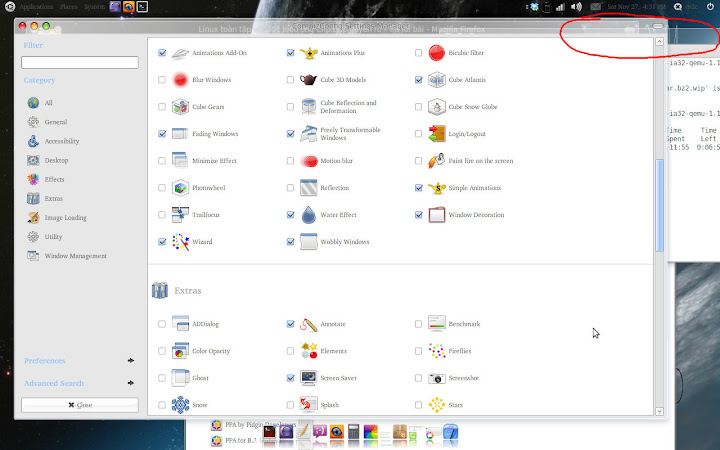The width and height of the screenshot is (720, 450).
Task: Click the Animations Add-On plugin icon
Action: point(180,53)
